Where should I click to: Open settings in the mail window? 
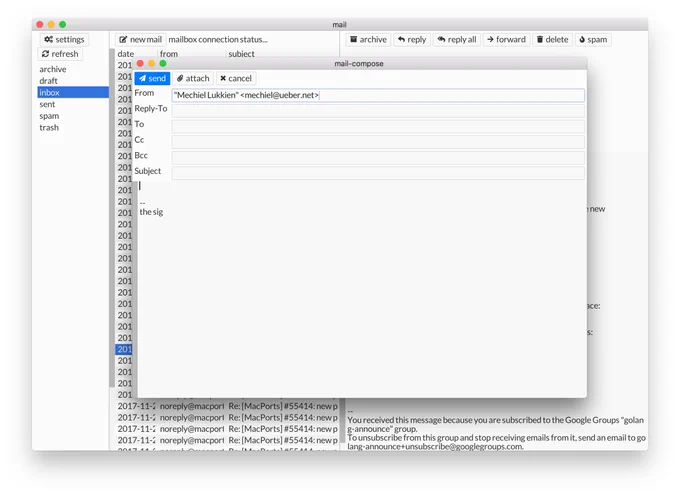point(64,39)
